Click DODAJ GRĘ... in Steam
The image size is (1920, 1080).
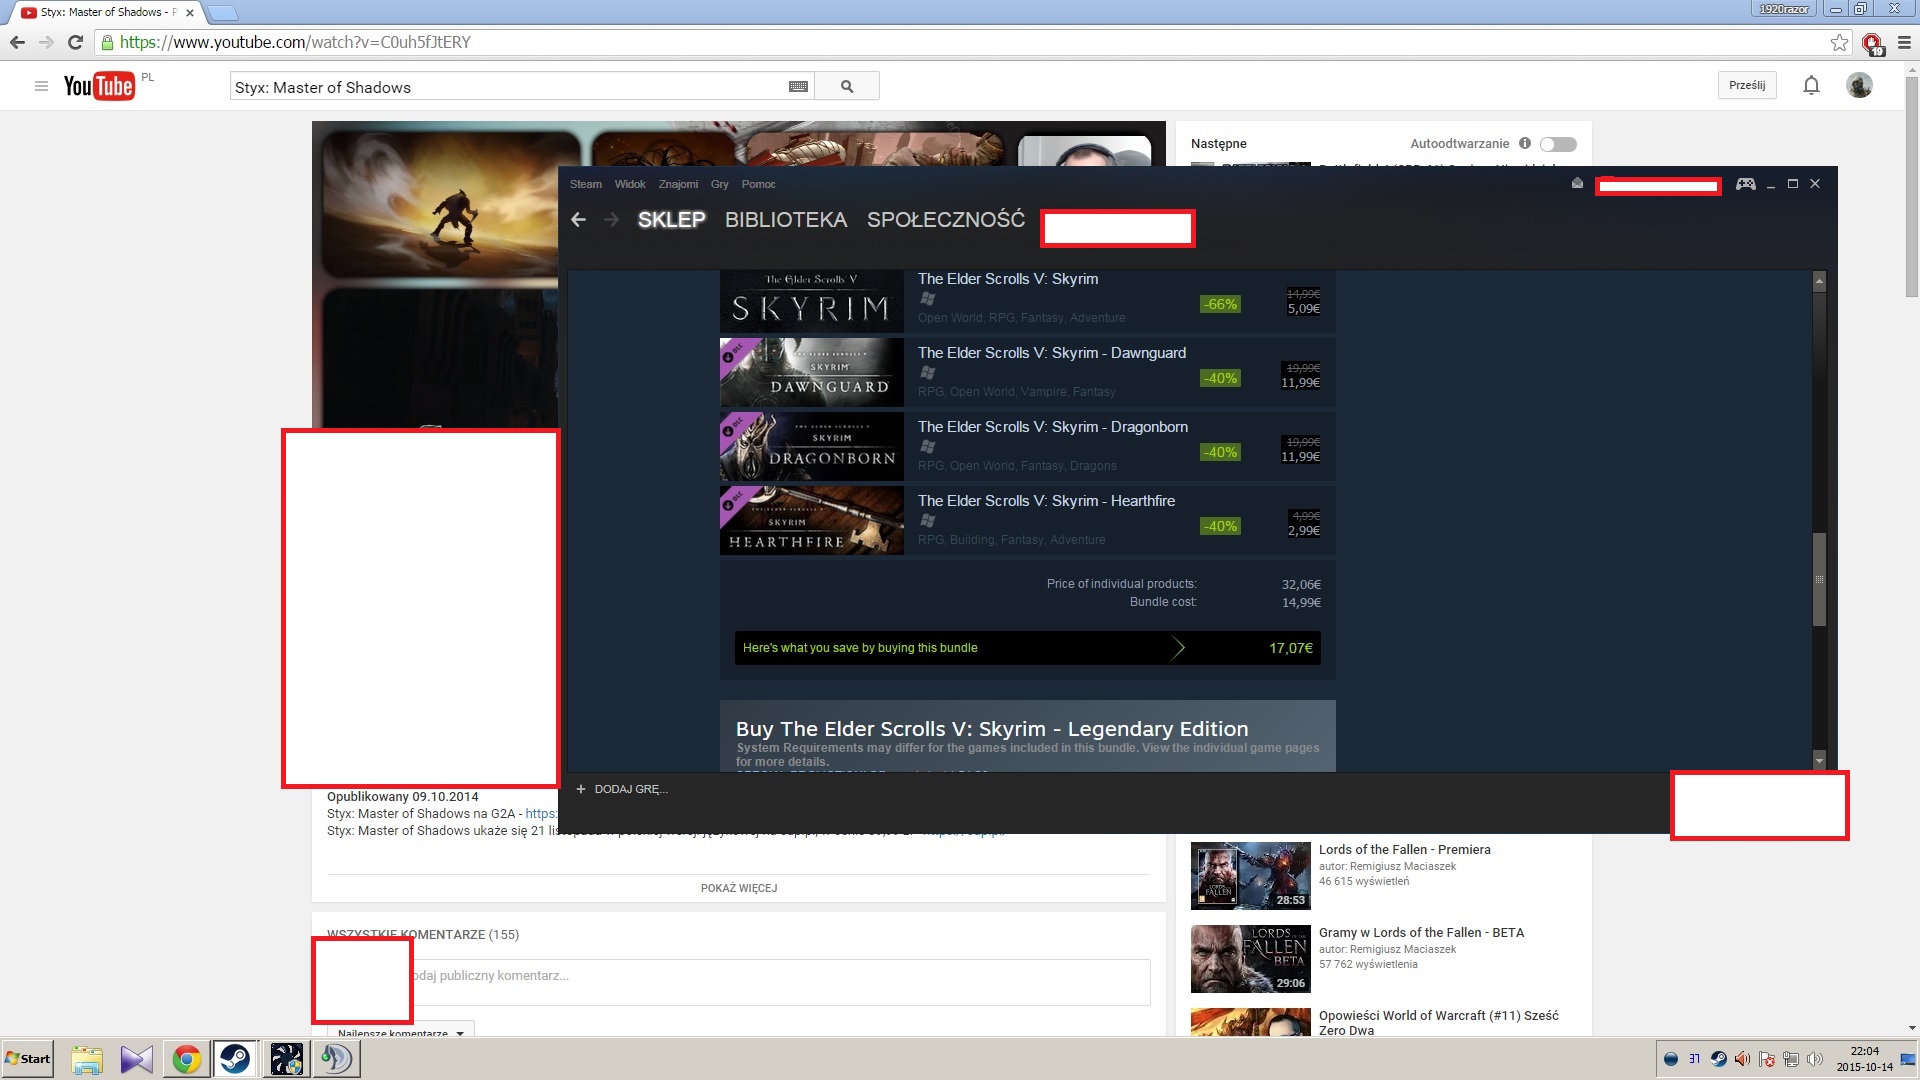pyautogui.click(x=631, y=789)
